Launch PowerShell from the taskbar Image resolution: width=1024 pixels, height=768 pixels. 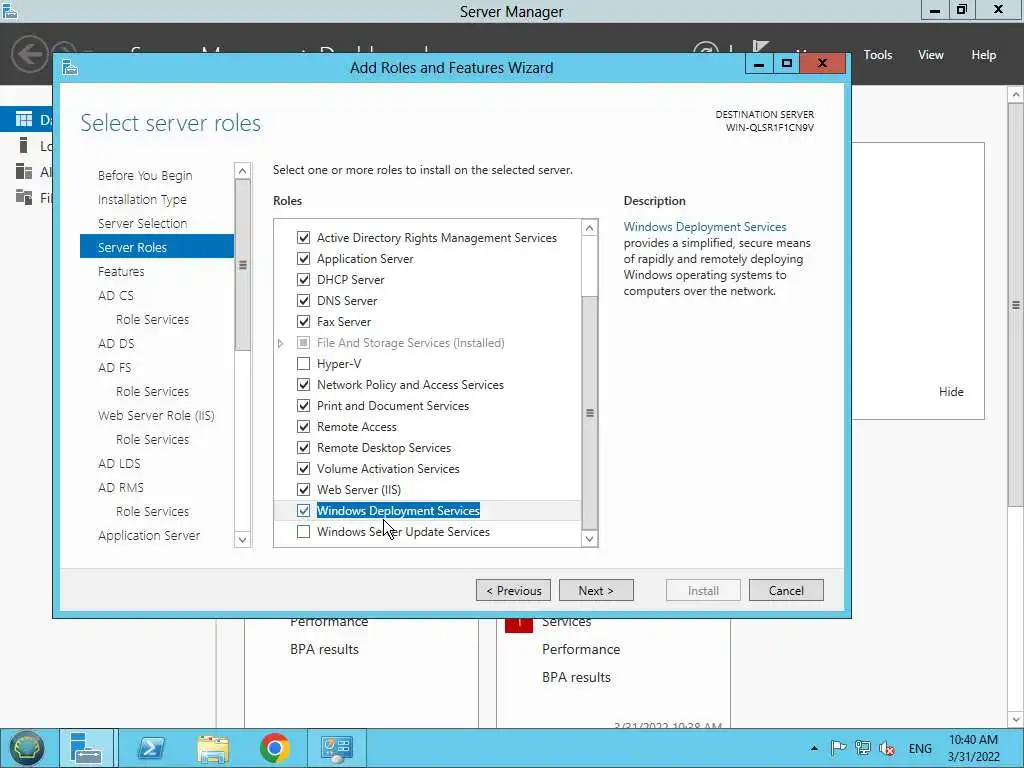pyautogui.click(x=150, y=748)
